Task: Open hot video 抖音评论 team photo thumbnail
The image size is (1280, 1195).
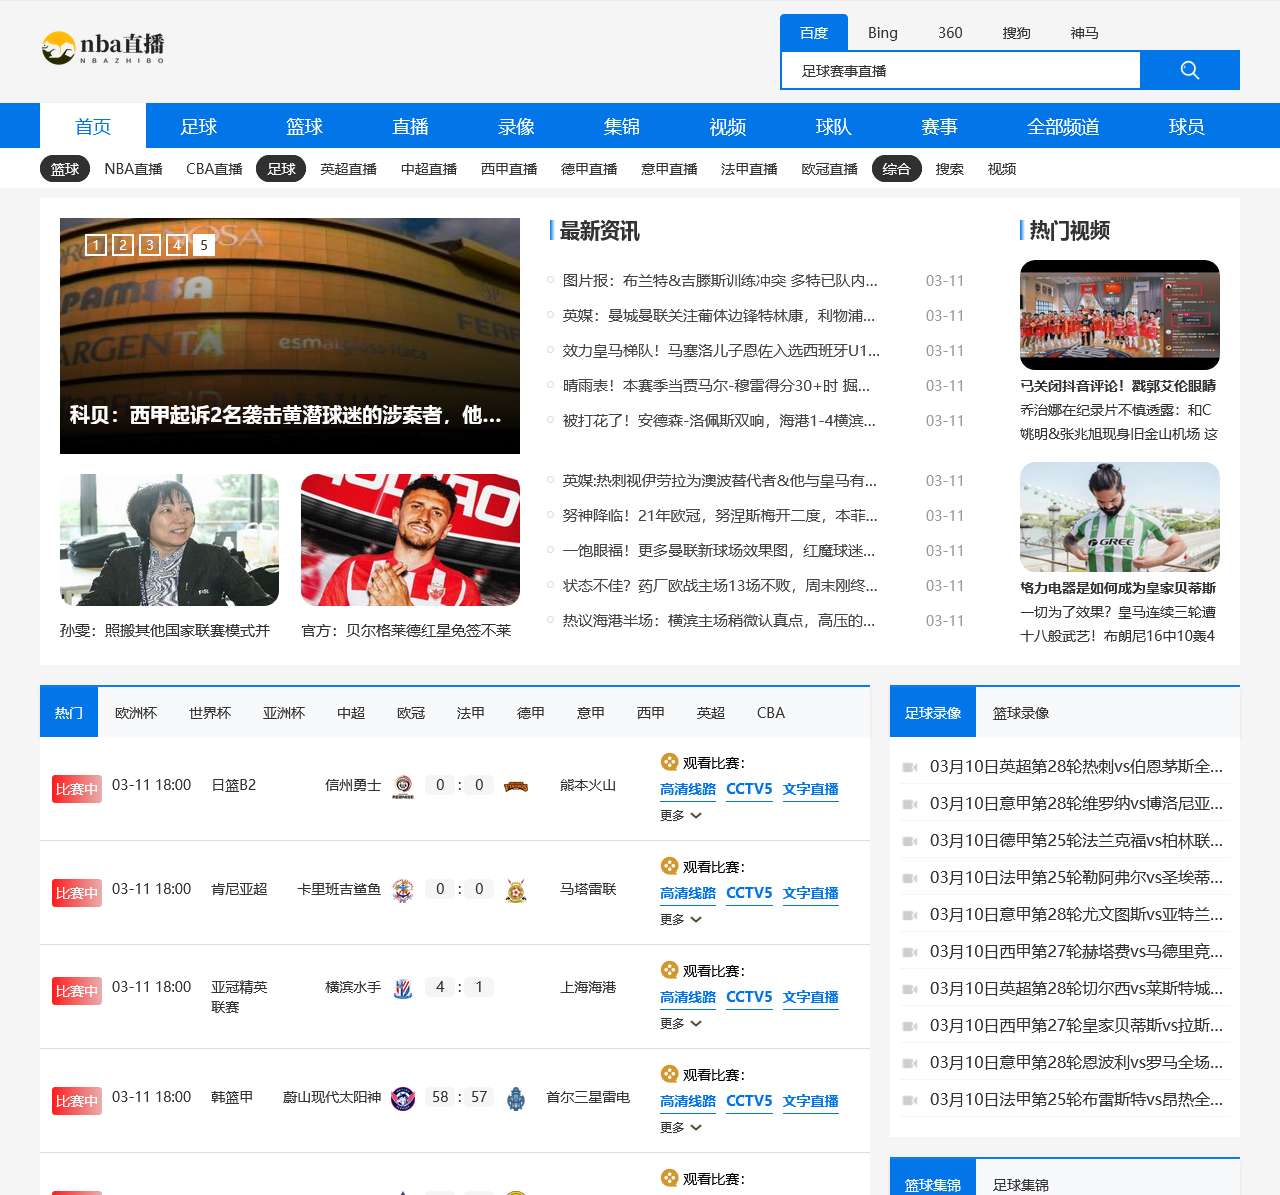Action: click(1120, 315)
